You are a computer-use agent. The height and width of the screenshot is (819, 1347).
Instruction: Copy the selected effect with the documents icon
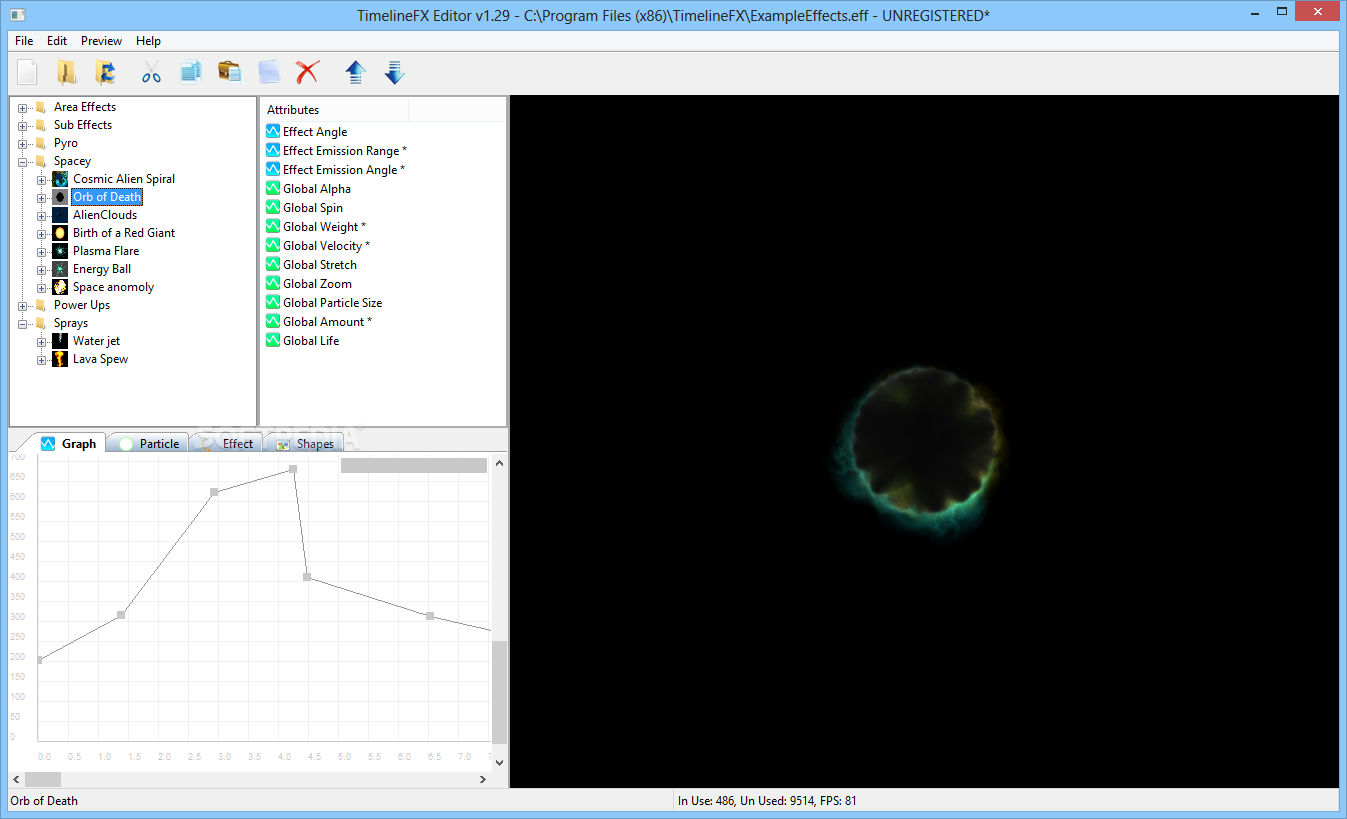190,72
